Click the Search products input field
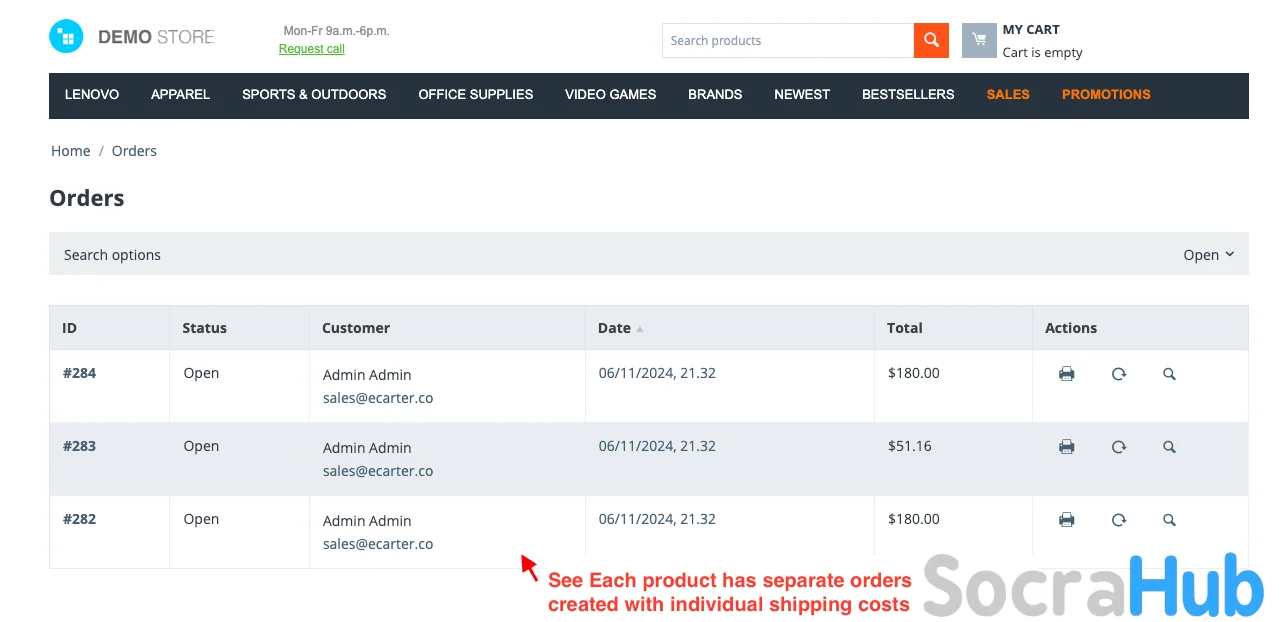 pos(787,41)
